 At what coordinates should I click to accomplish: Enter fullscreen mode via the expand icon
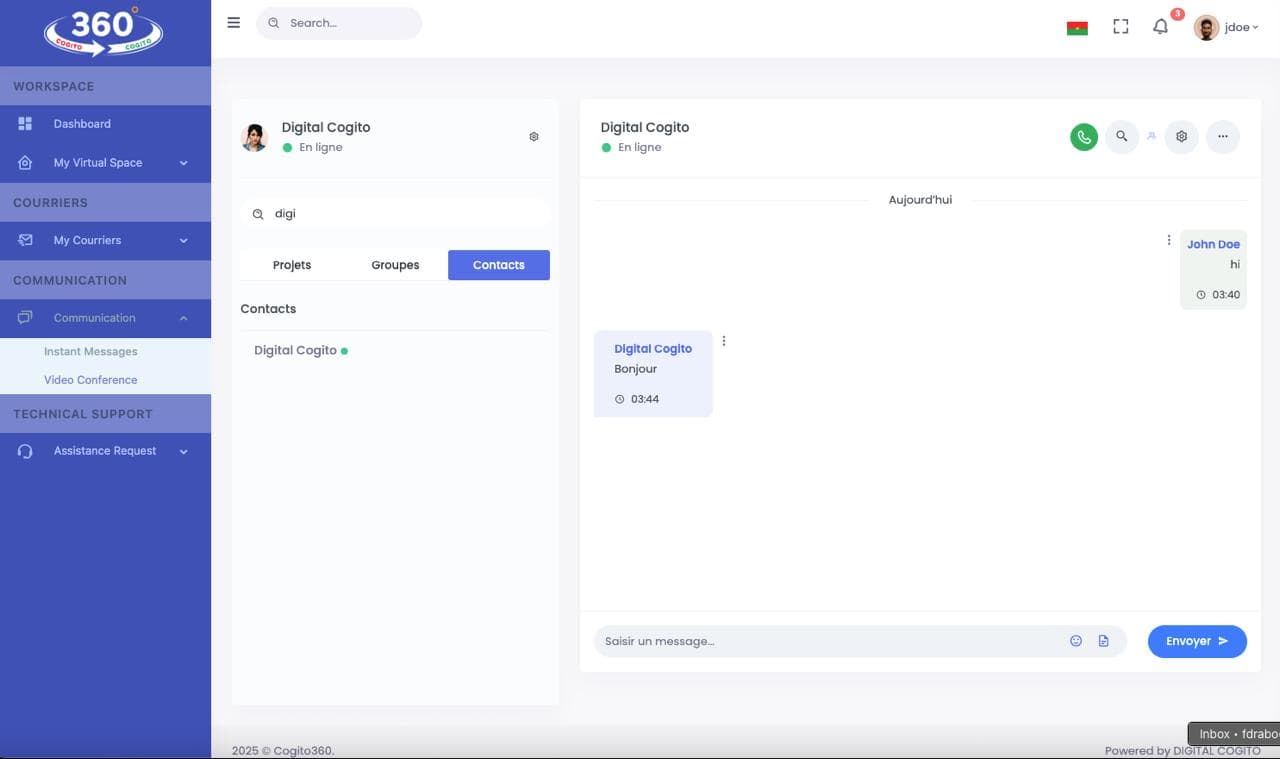[x=1120, y=26]
